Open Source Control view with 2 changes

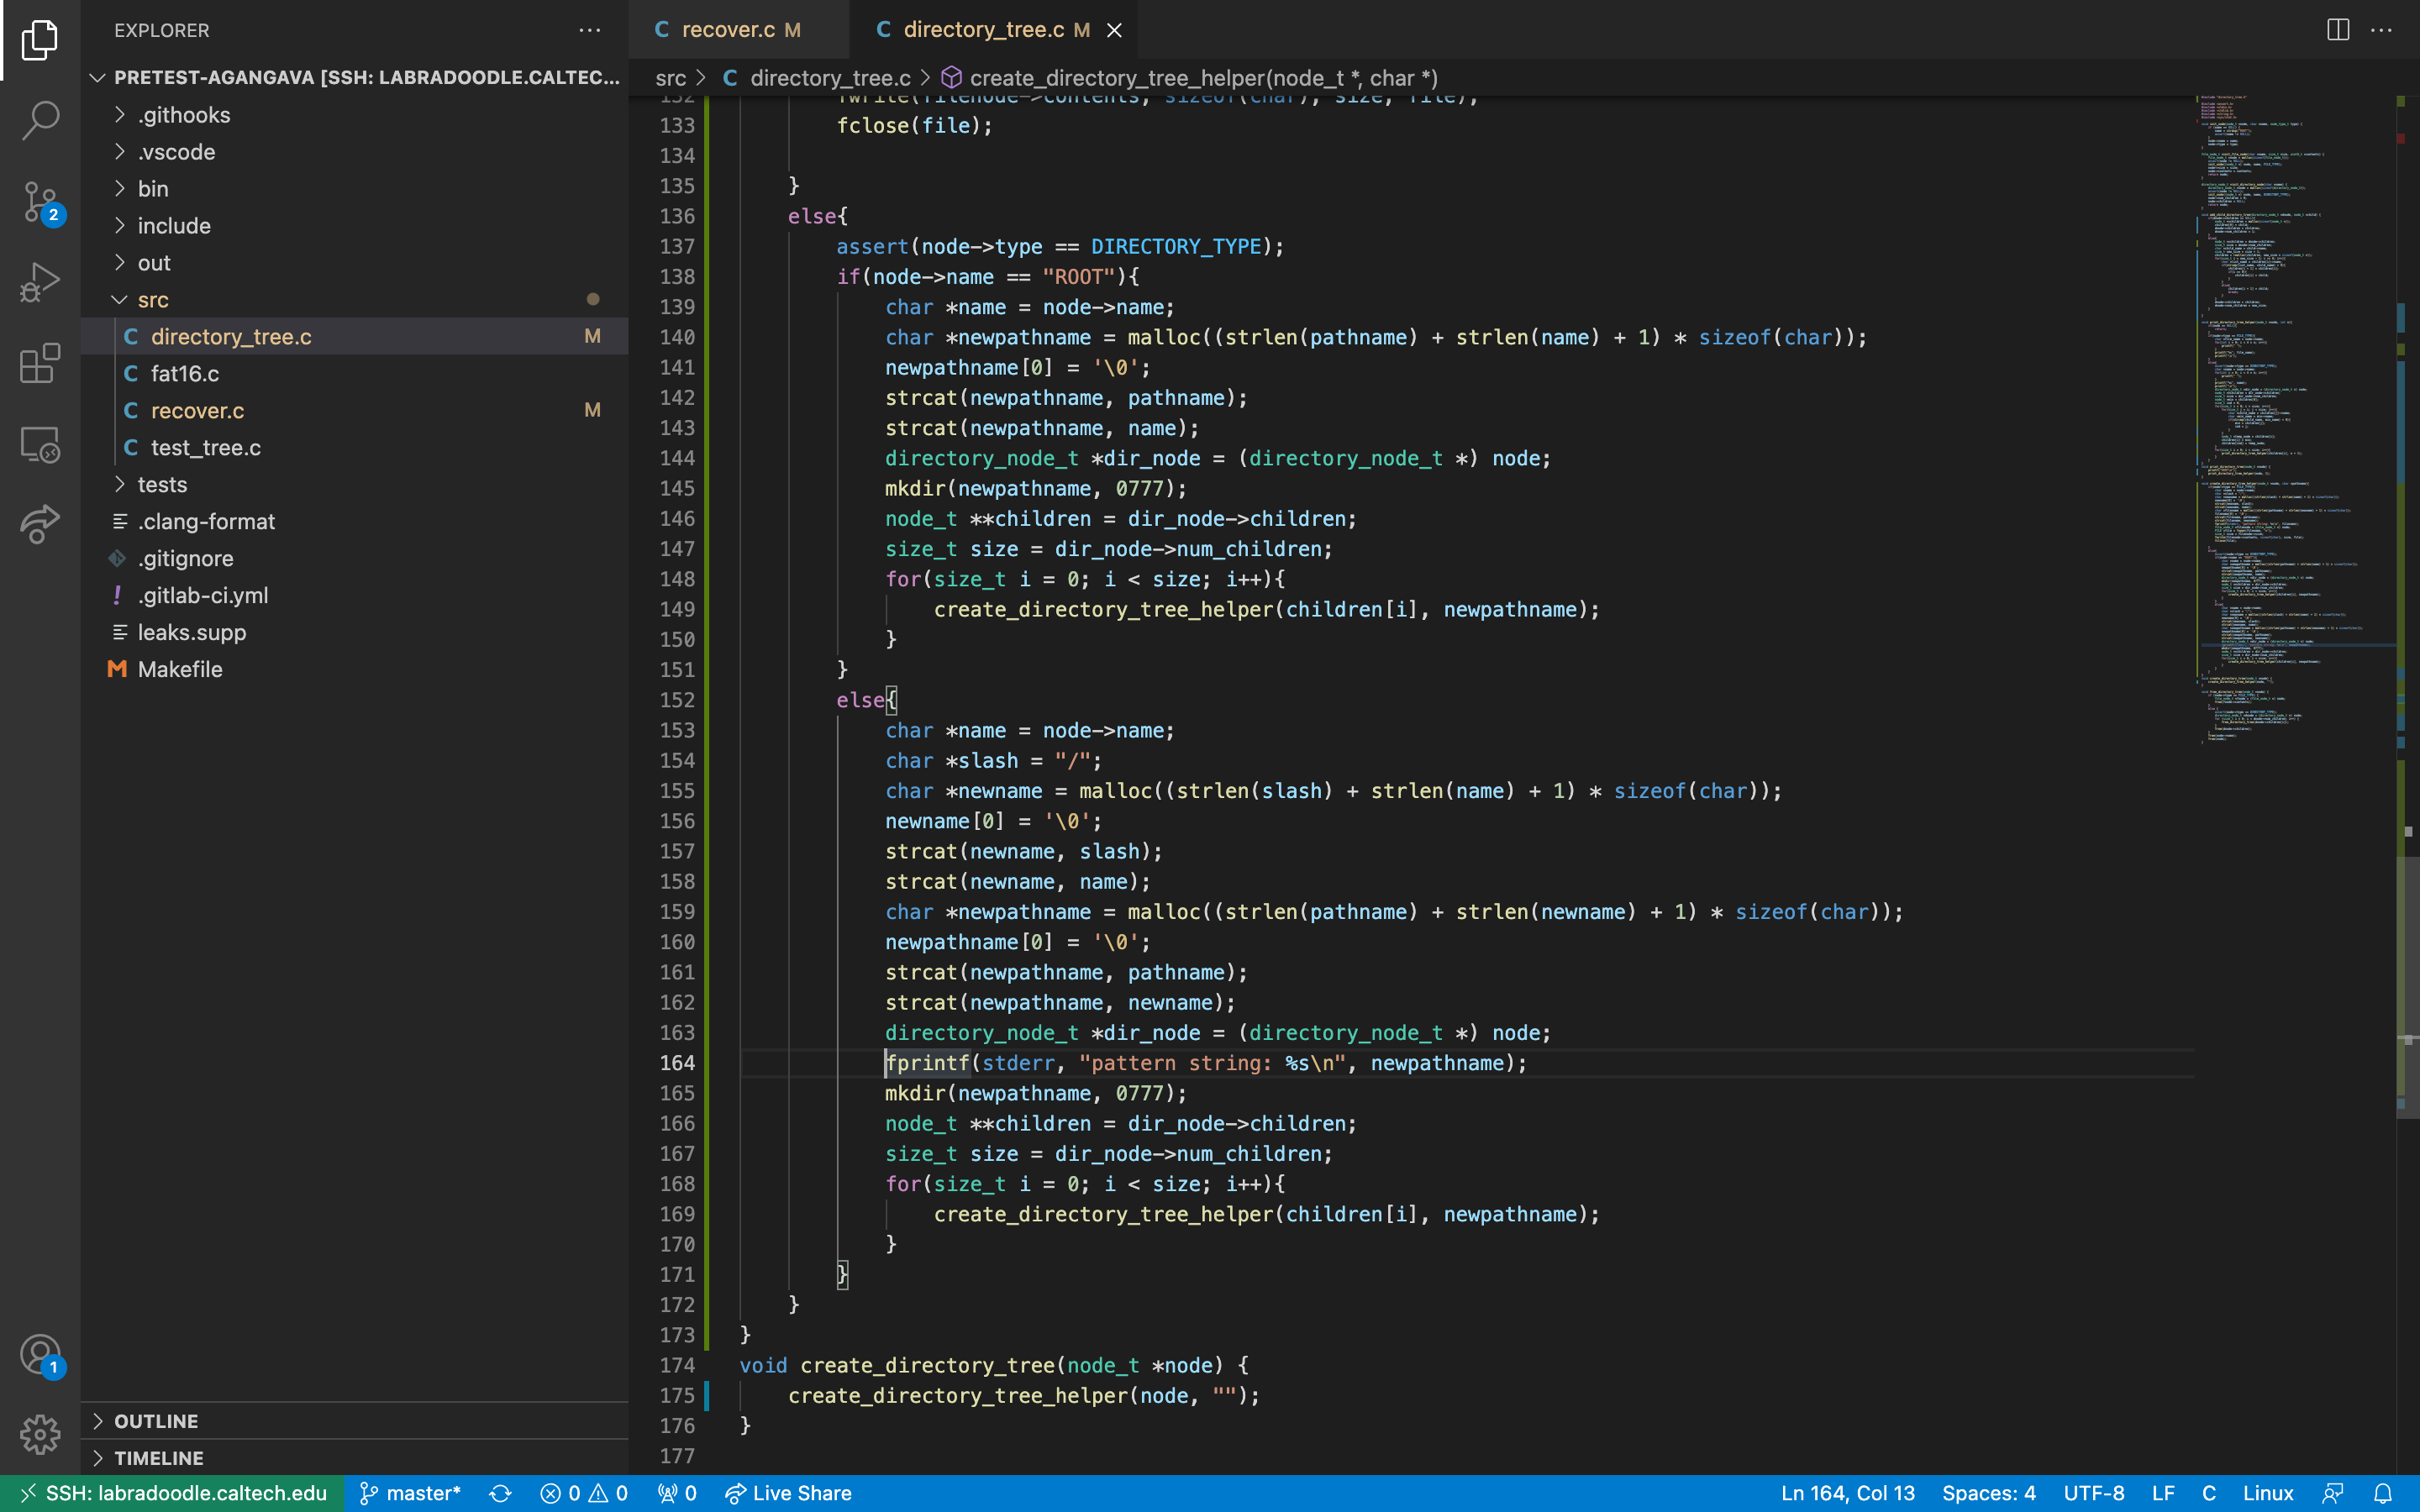pyautogui.click(x=40, y=201)
